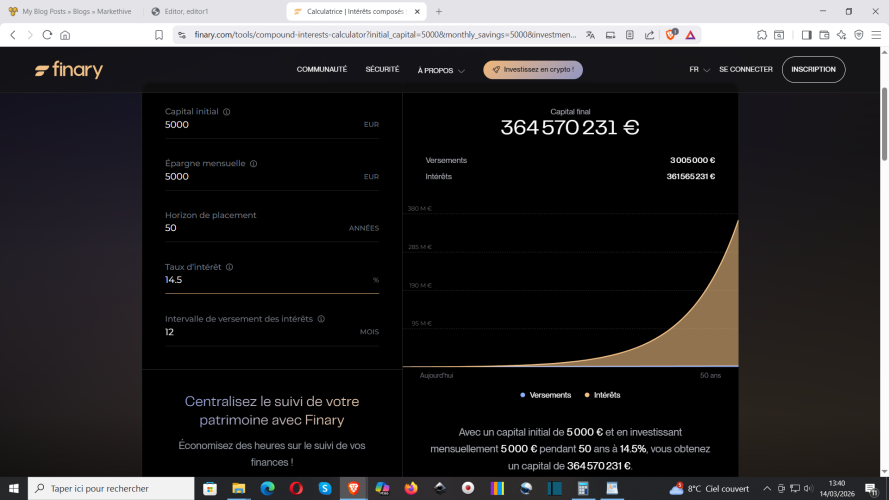Click the info icon next to Épargne mensuelle
The image size is (889, 500).
pyautogui.click(x=253, y=164)
